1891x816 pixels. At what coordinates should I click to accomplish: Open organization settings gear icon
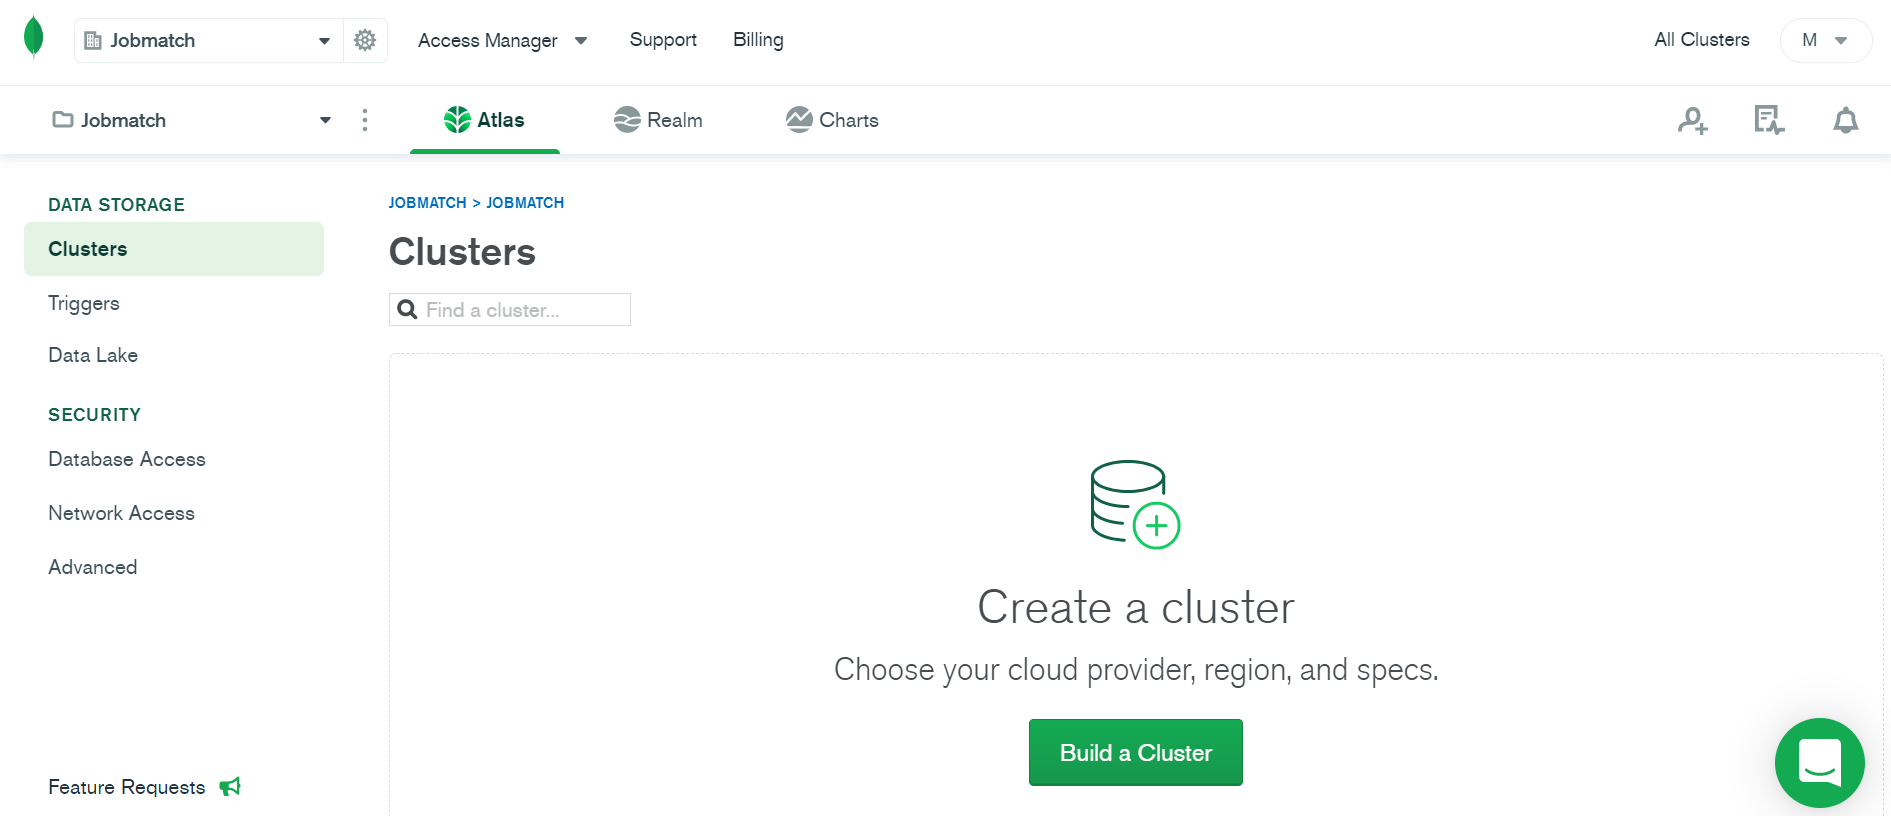(x=365, y=40)
